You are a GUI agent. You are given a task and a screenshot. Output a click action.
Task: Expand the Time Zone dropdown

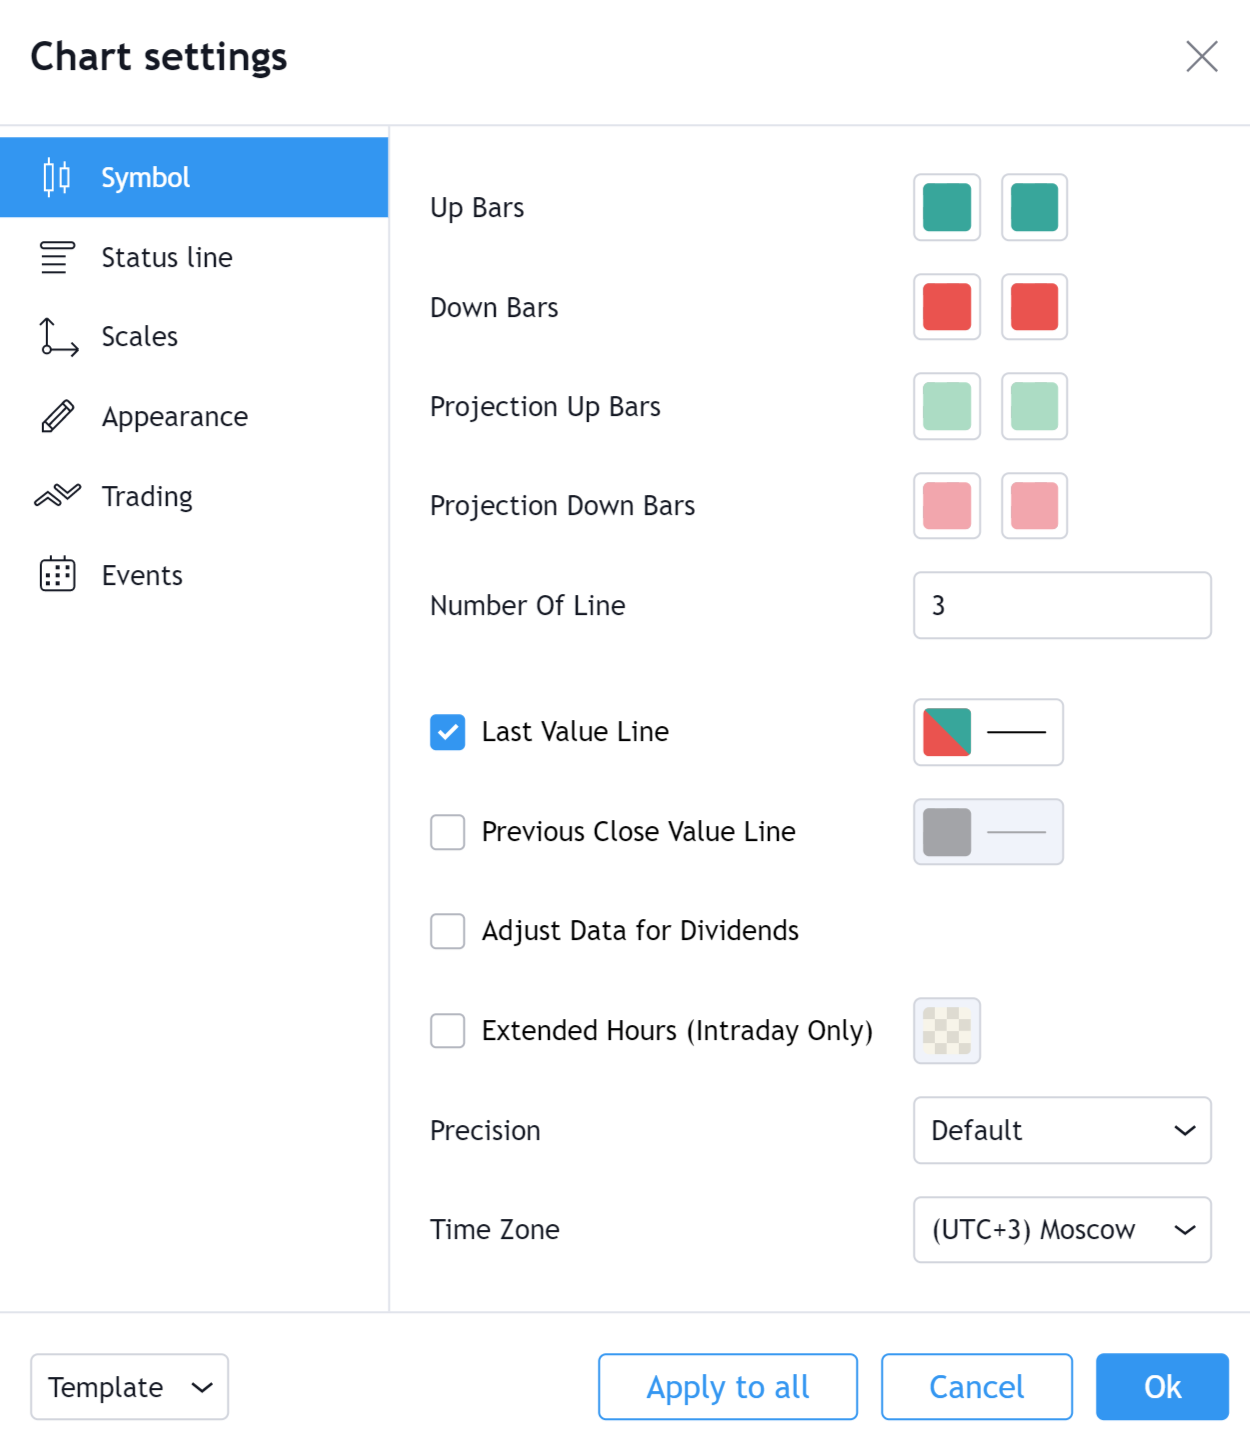1061,1229
